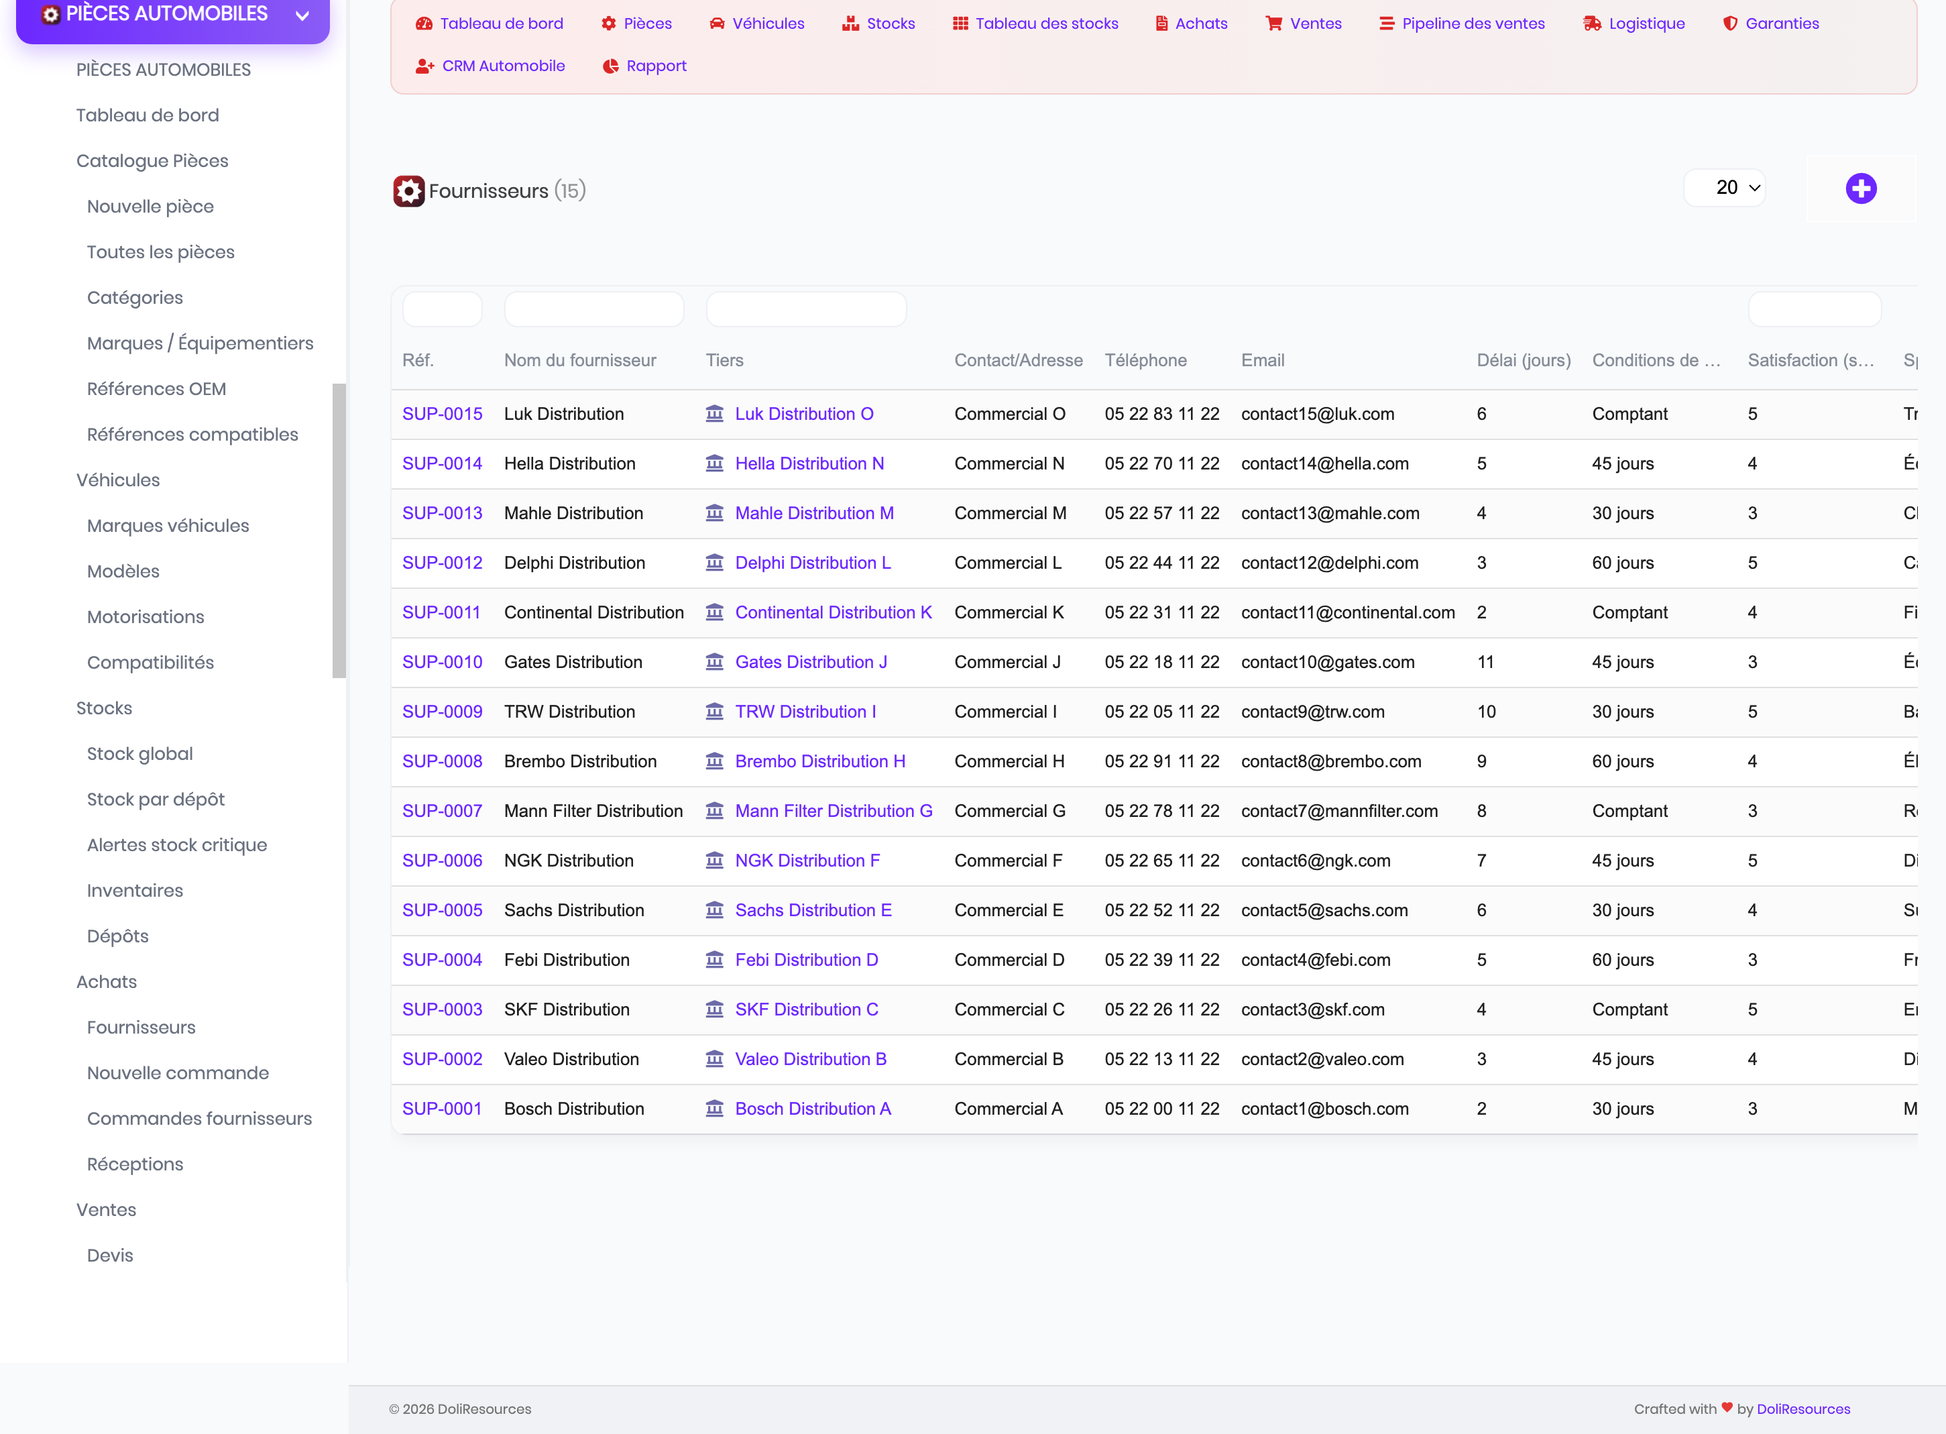The height and width of the screenshot is (1434, 1946).
Task: Click email contact7@mannfilter.com
Action: [1339, 811]
